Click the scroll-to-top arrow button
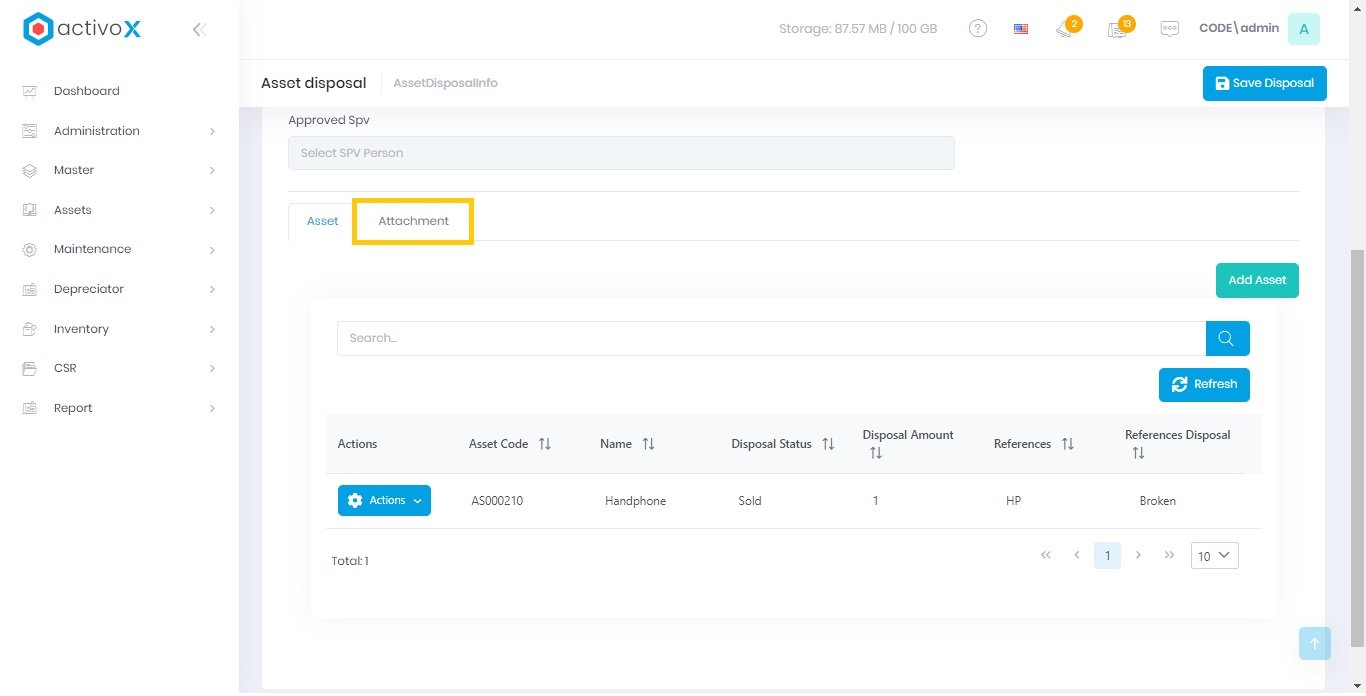Screen dimensions: 1366x696 point(1314,644)
